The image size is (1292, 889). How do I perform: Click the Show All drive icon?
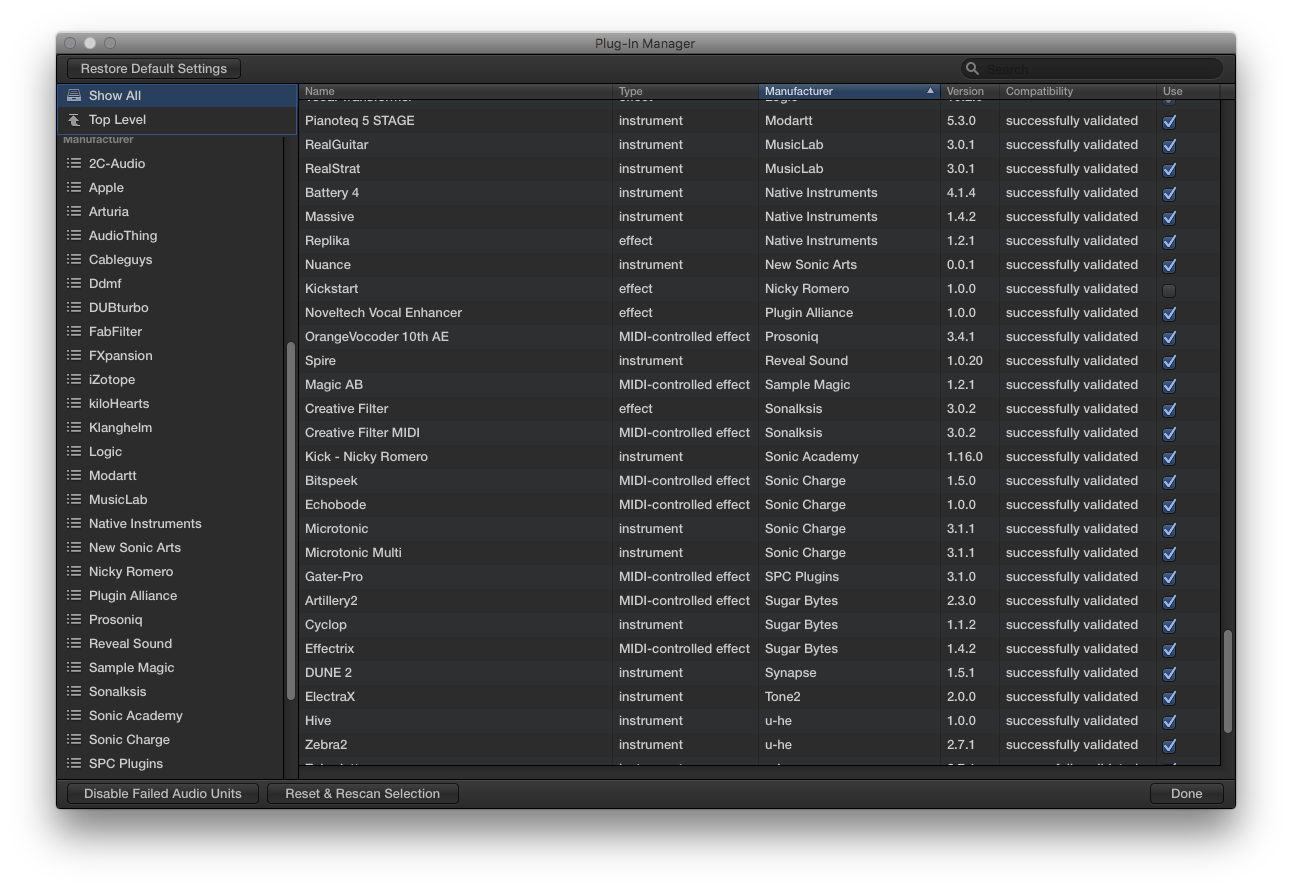click(73, 95)
